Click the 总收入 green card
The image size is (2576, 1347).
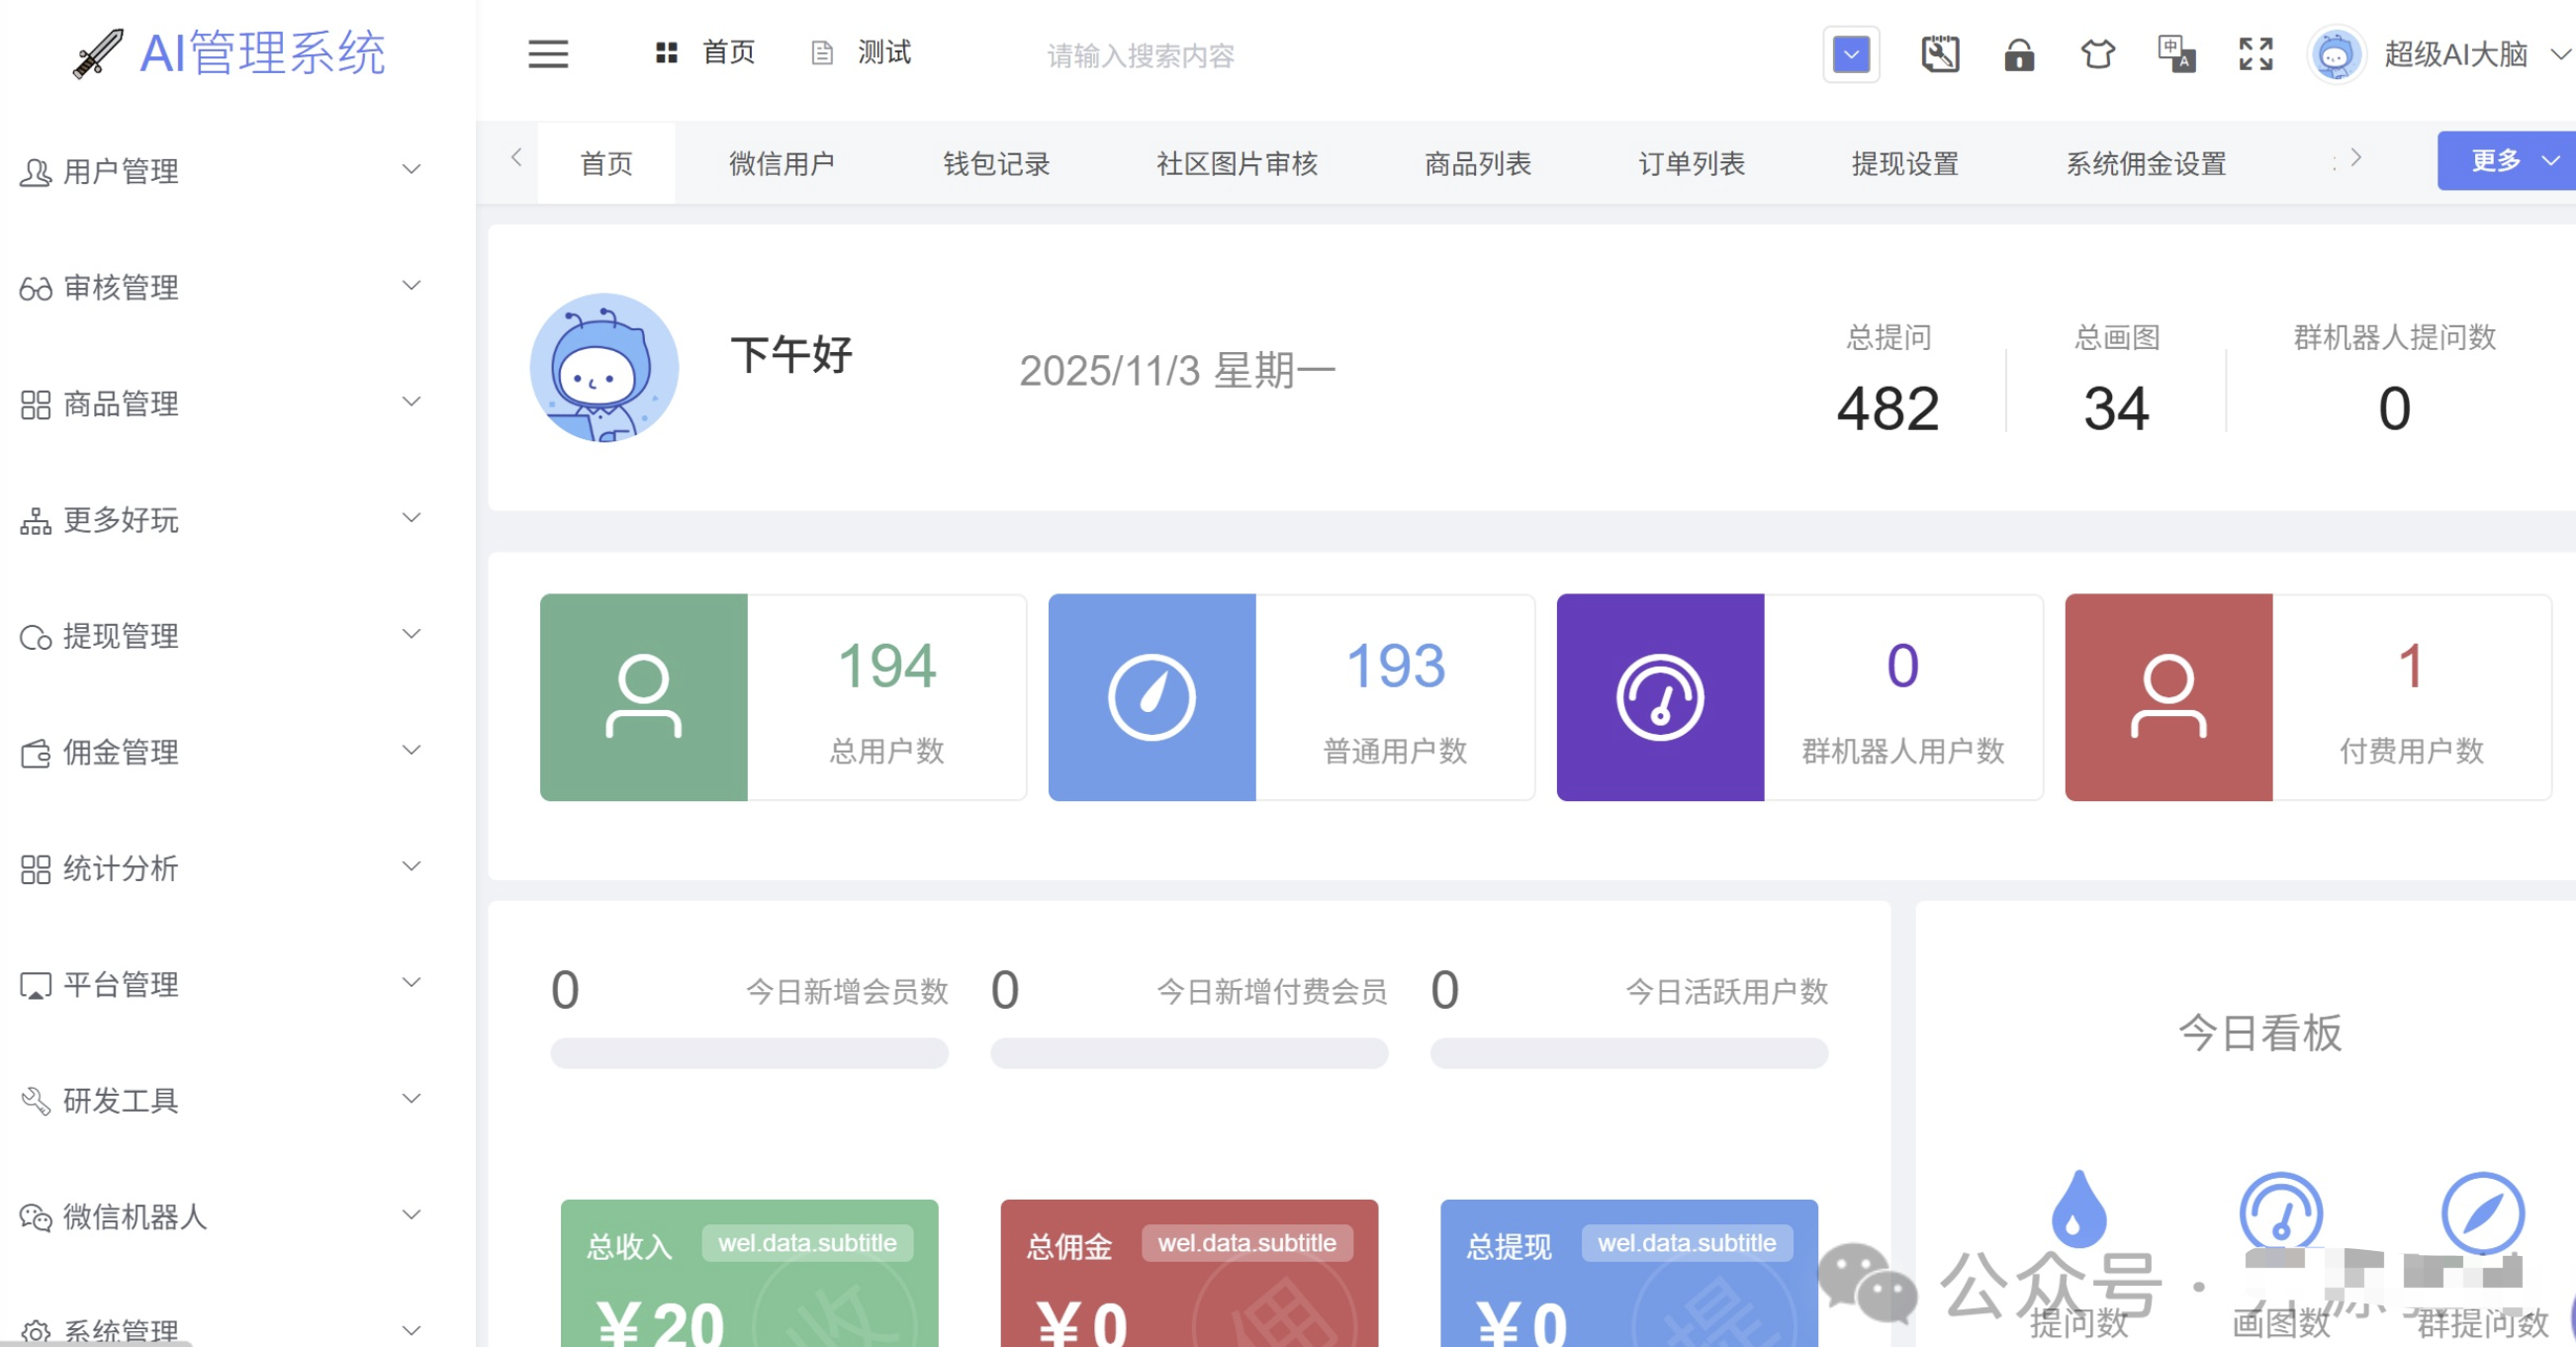[749, 1273]
